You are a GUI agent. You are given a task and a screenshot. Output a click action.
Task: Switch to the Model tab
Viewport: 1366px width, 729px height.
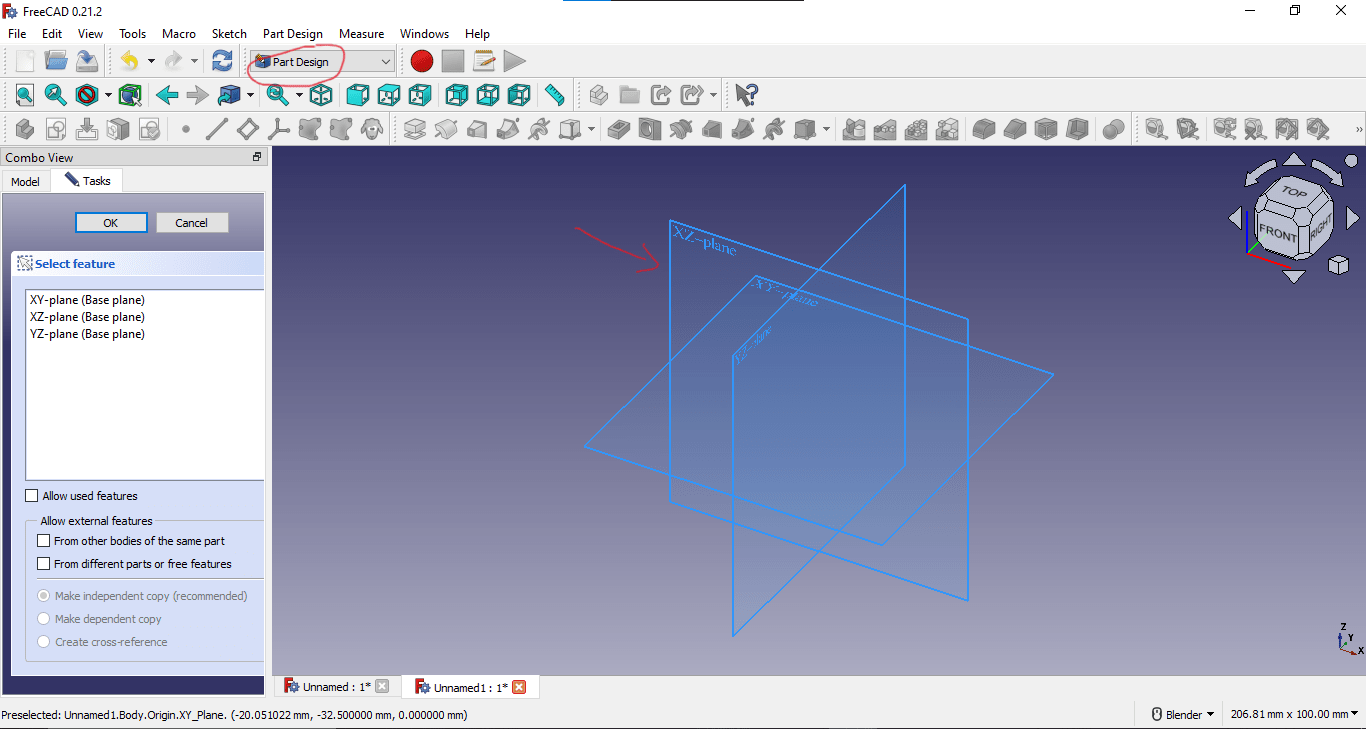coord(25,181)
